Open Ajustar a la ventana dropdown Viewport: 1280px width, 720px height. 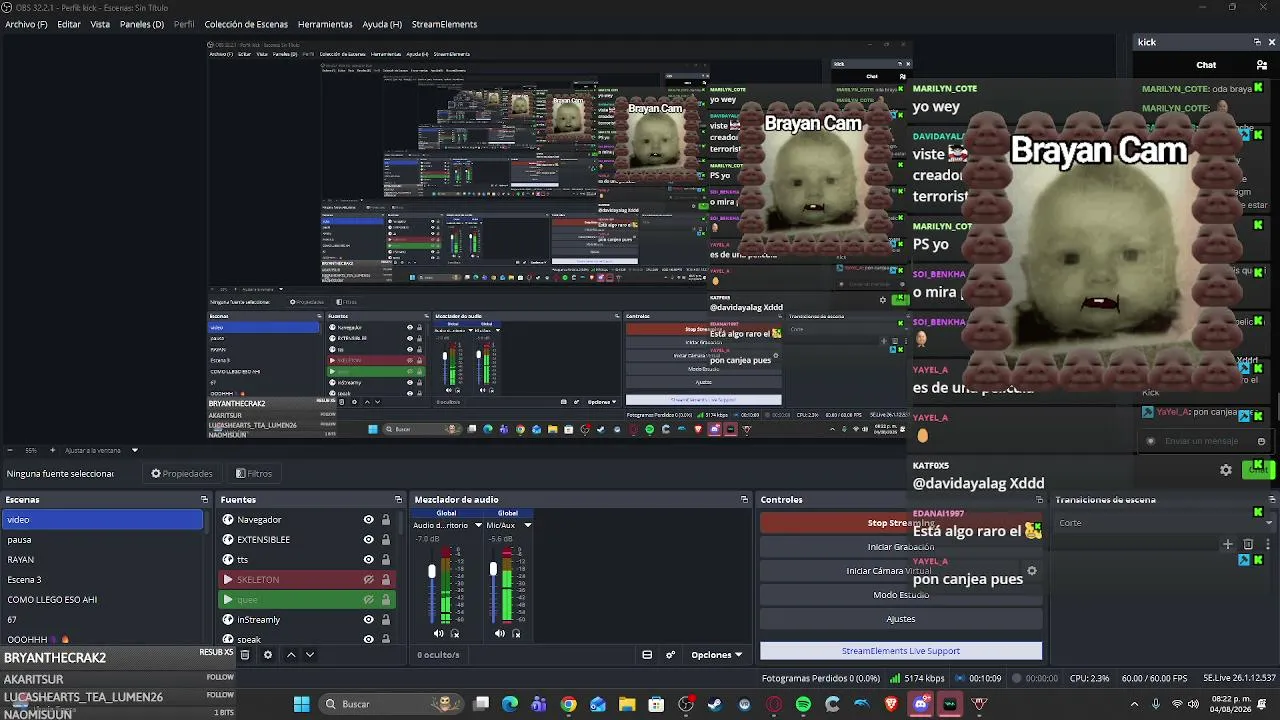click(x=102, y=450)
